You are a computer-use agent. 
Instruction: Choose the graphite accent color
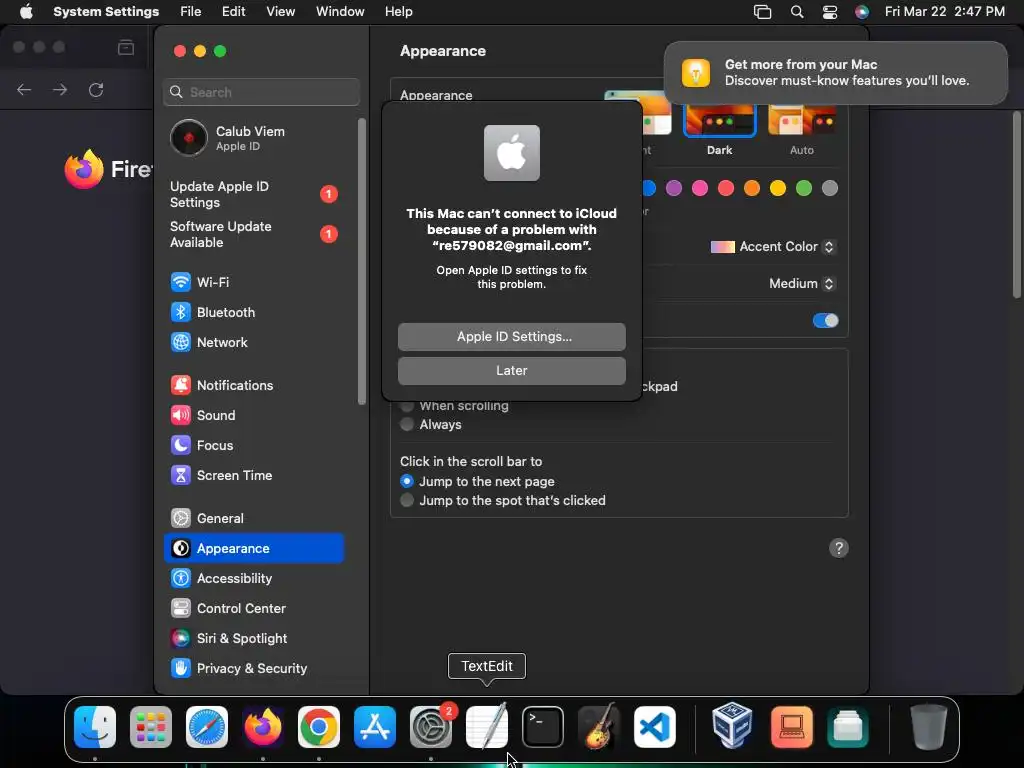[x=829, y=188]
